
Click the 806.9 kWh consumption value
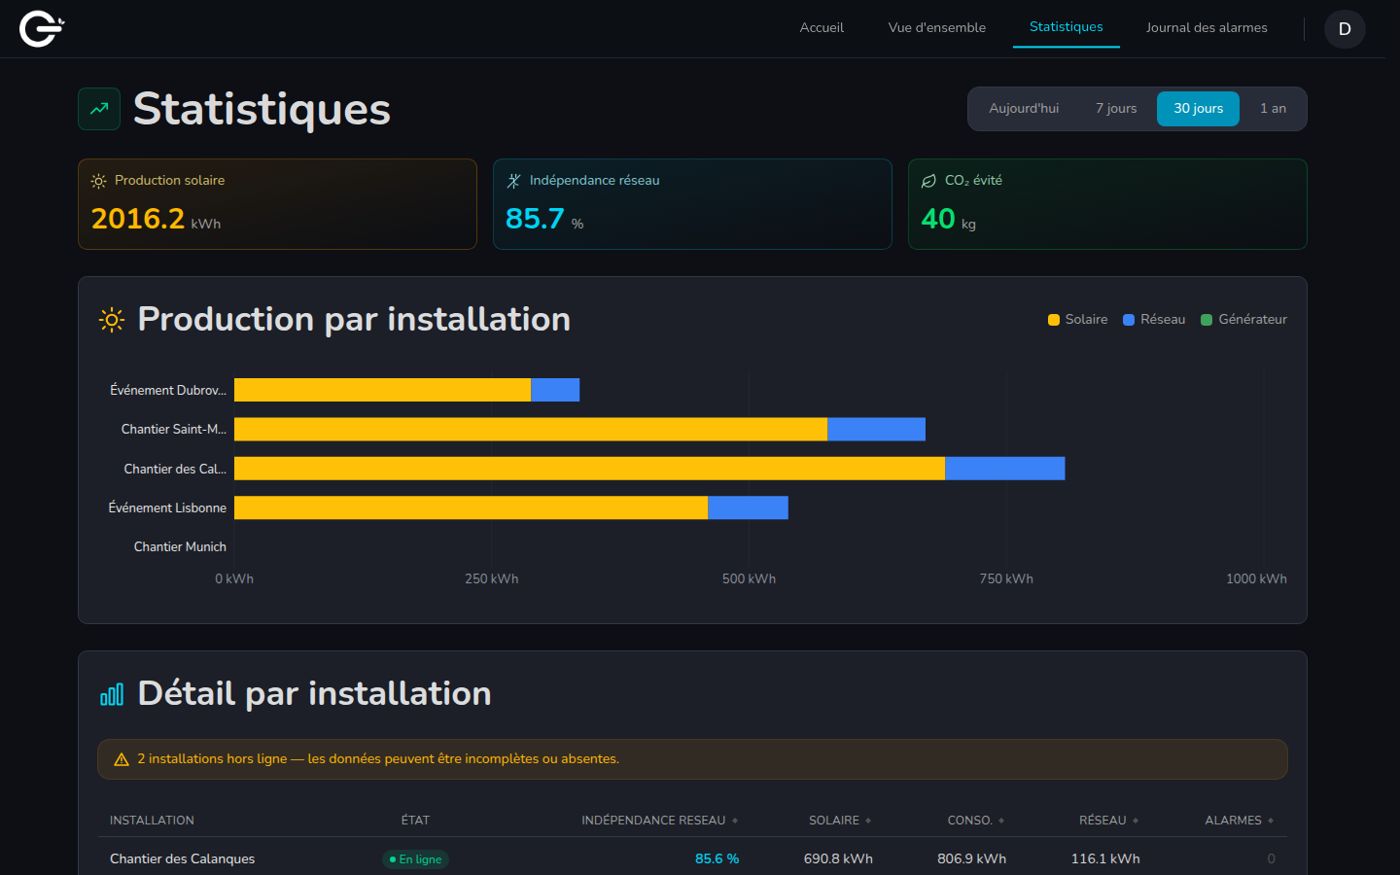[x=972, y=859]
